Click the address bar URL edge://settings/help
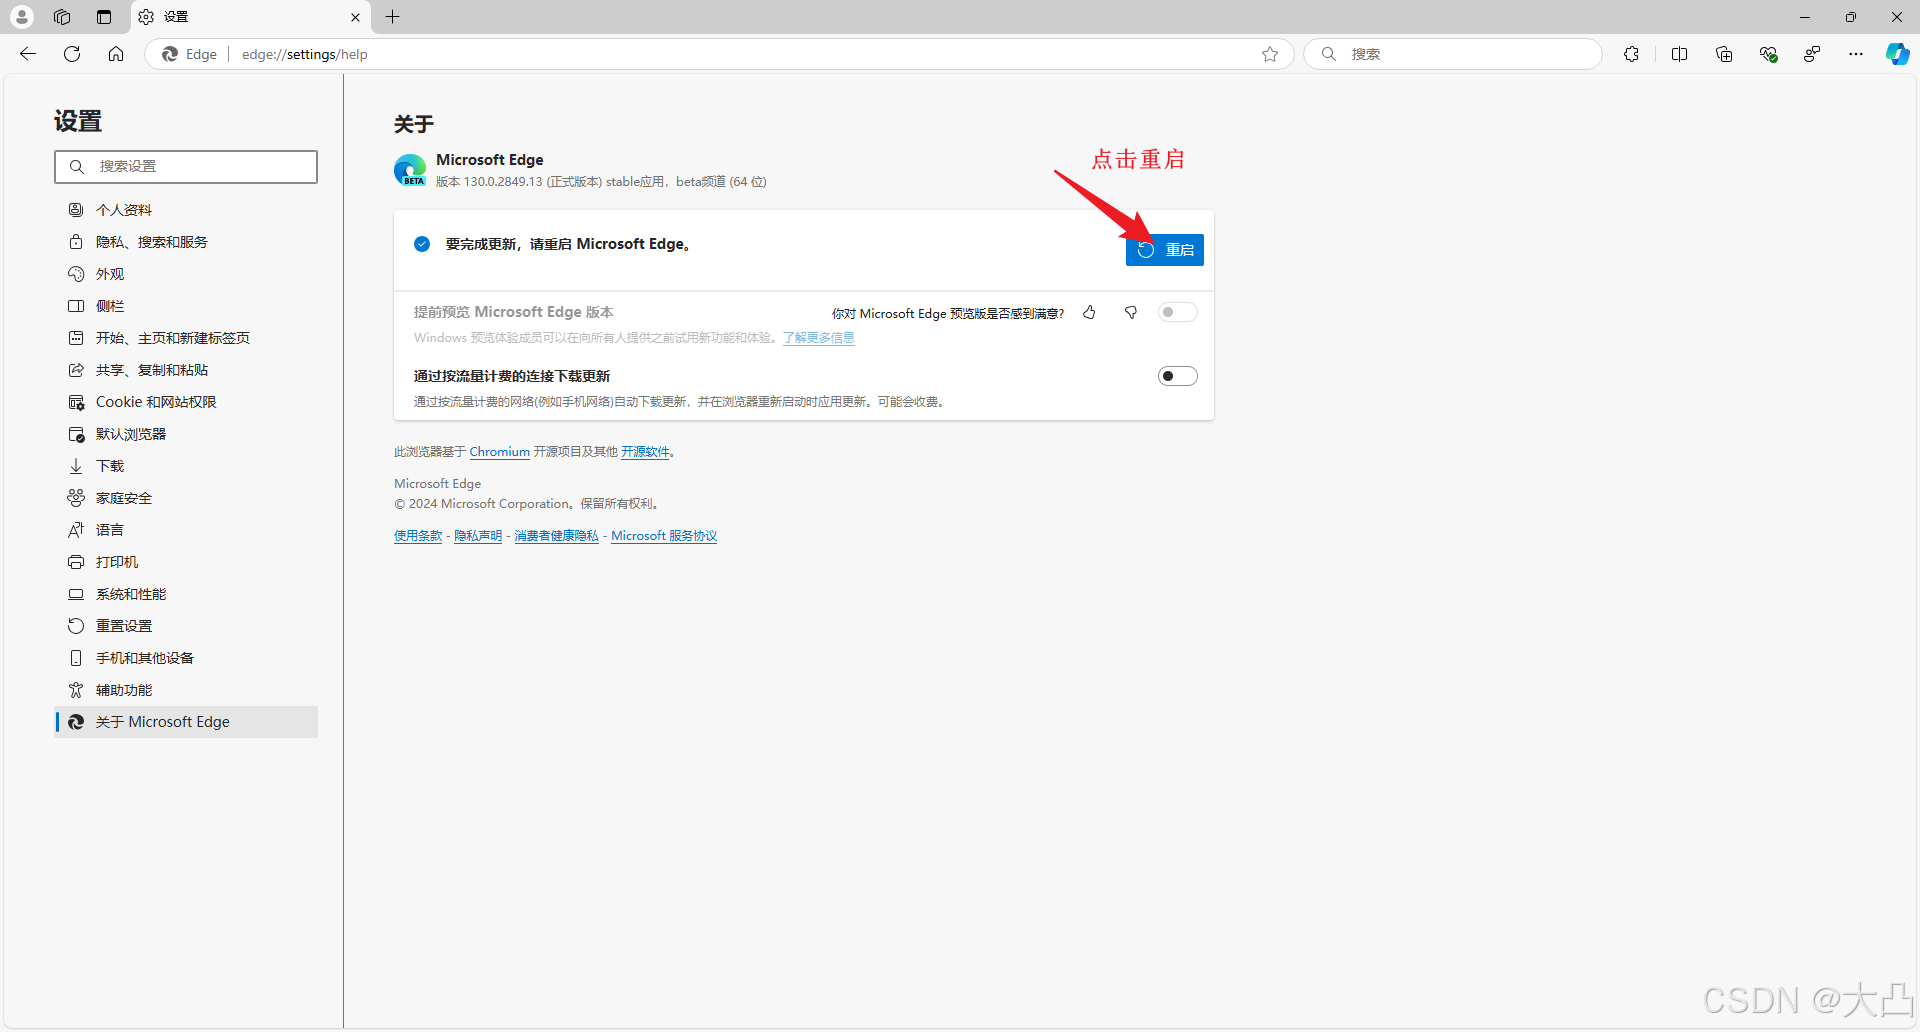This screenshot has height=1032, width=1920. click(x=305, y=54)
